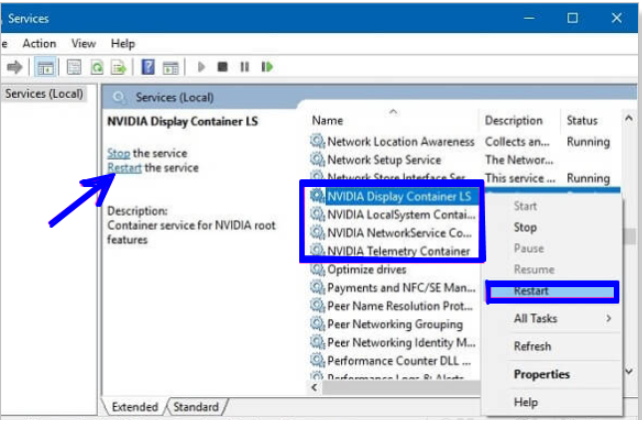
Task: Click the Restart the service link
Action: [x=124, y=168]
